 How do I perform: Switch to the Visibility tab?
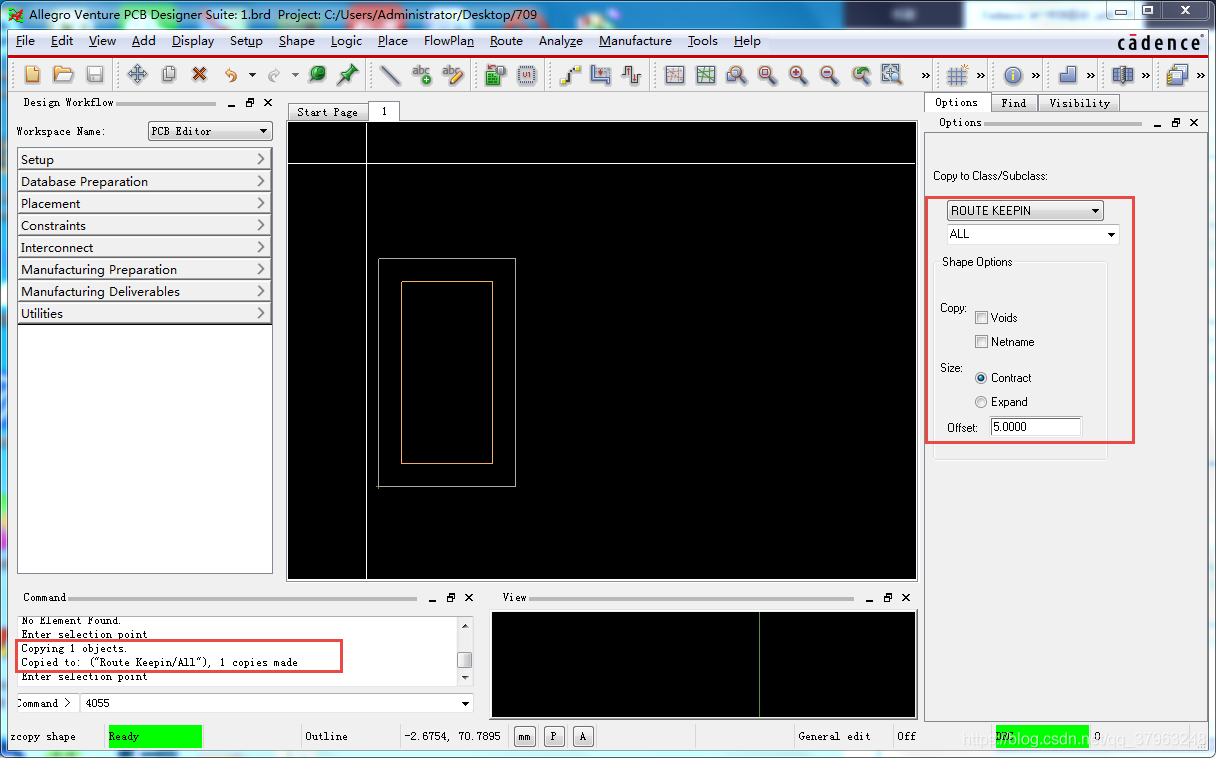[x=1079, y=103]
